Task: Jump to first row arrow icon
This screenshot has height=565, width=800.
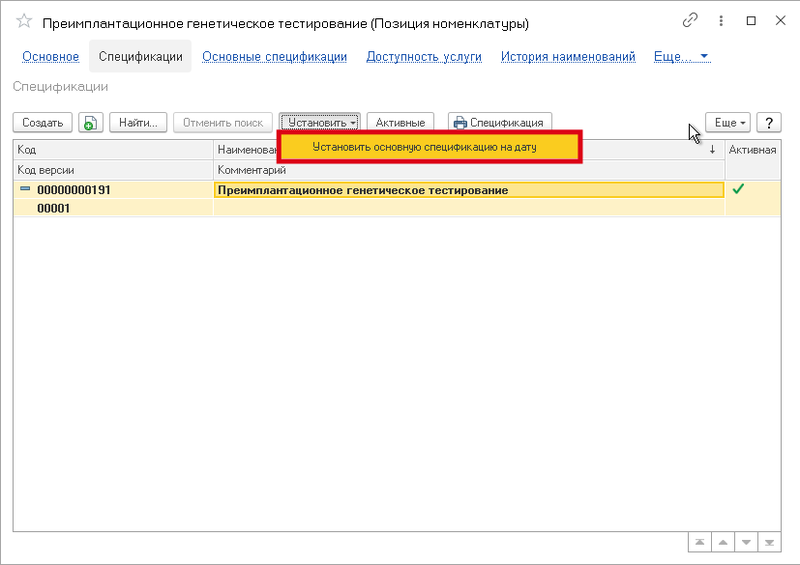Action: coord(700,541)
